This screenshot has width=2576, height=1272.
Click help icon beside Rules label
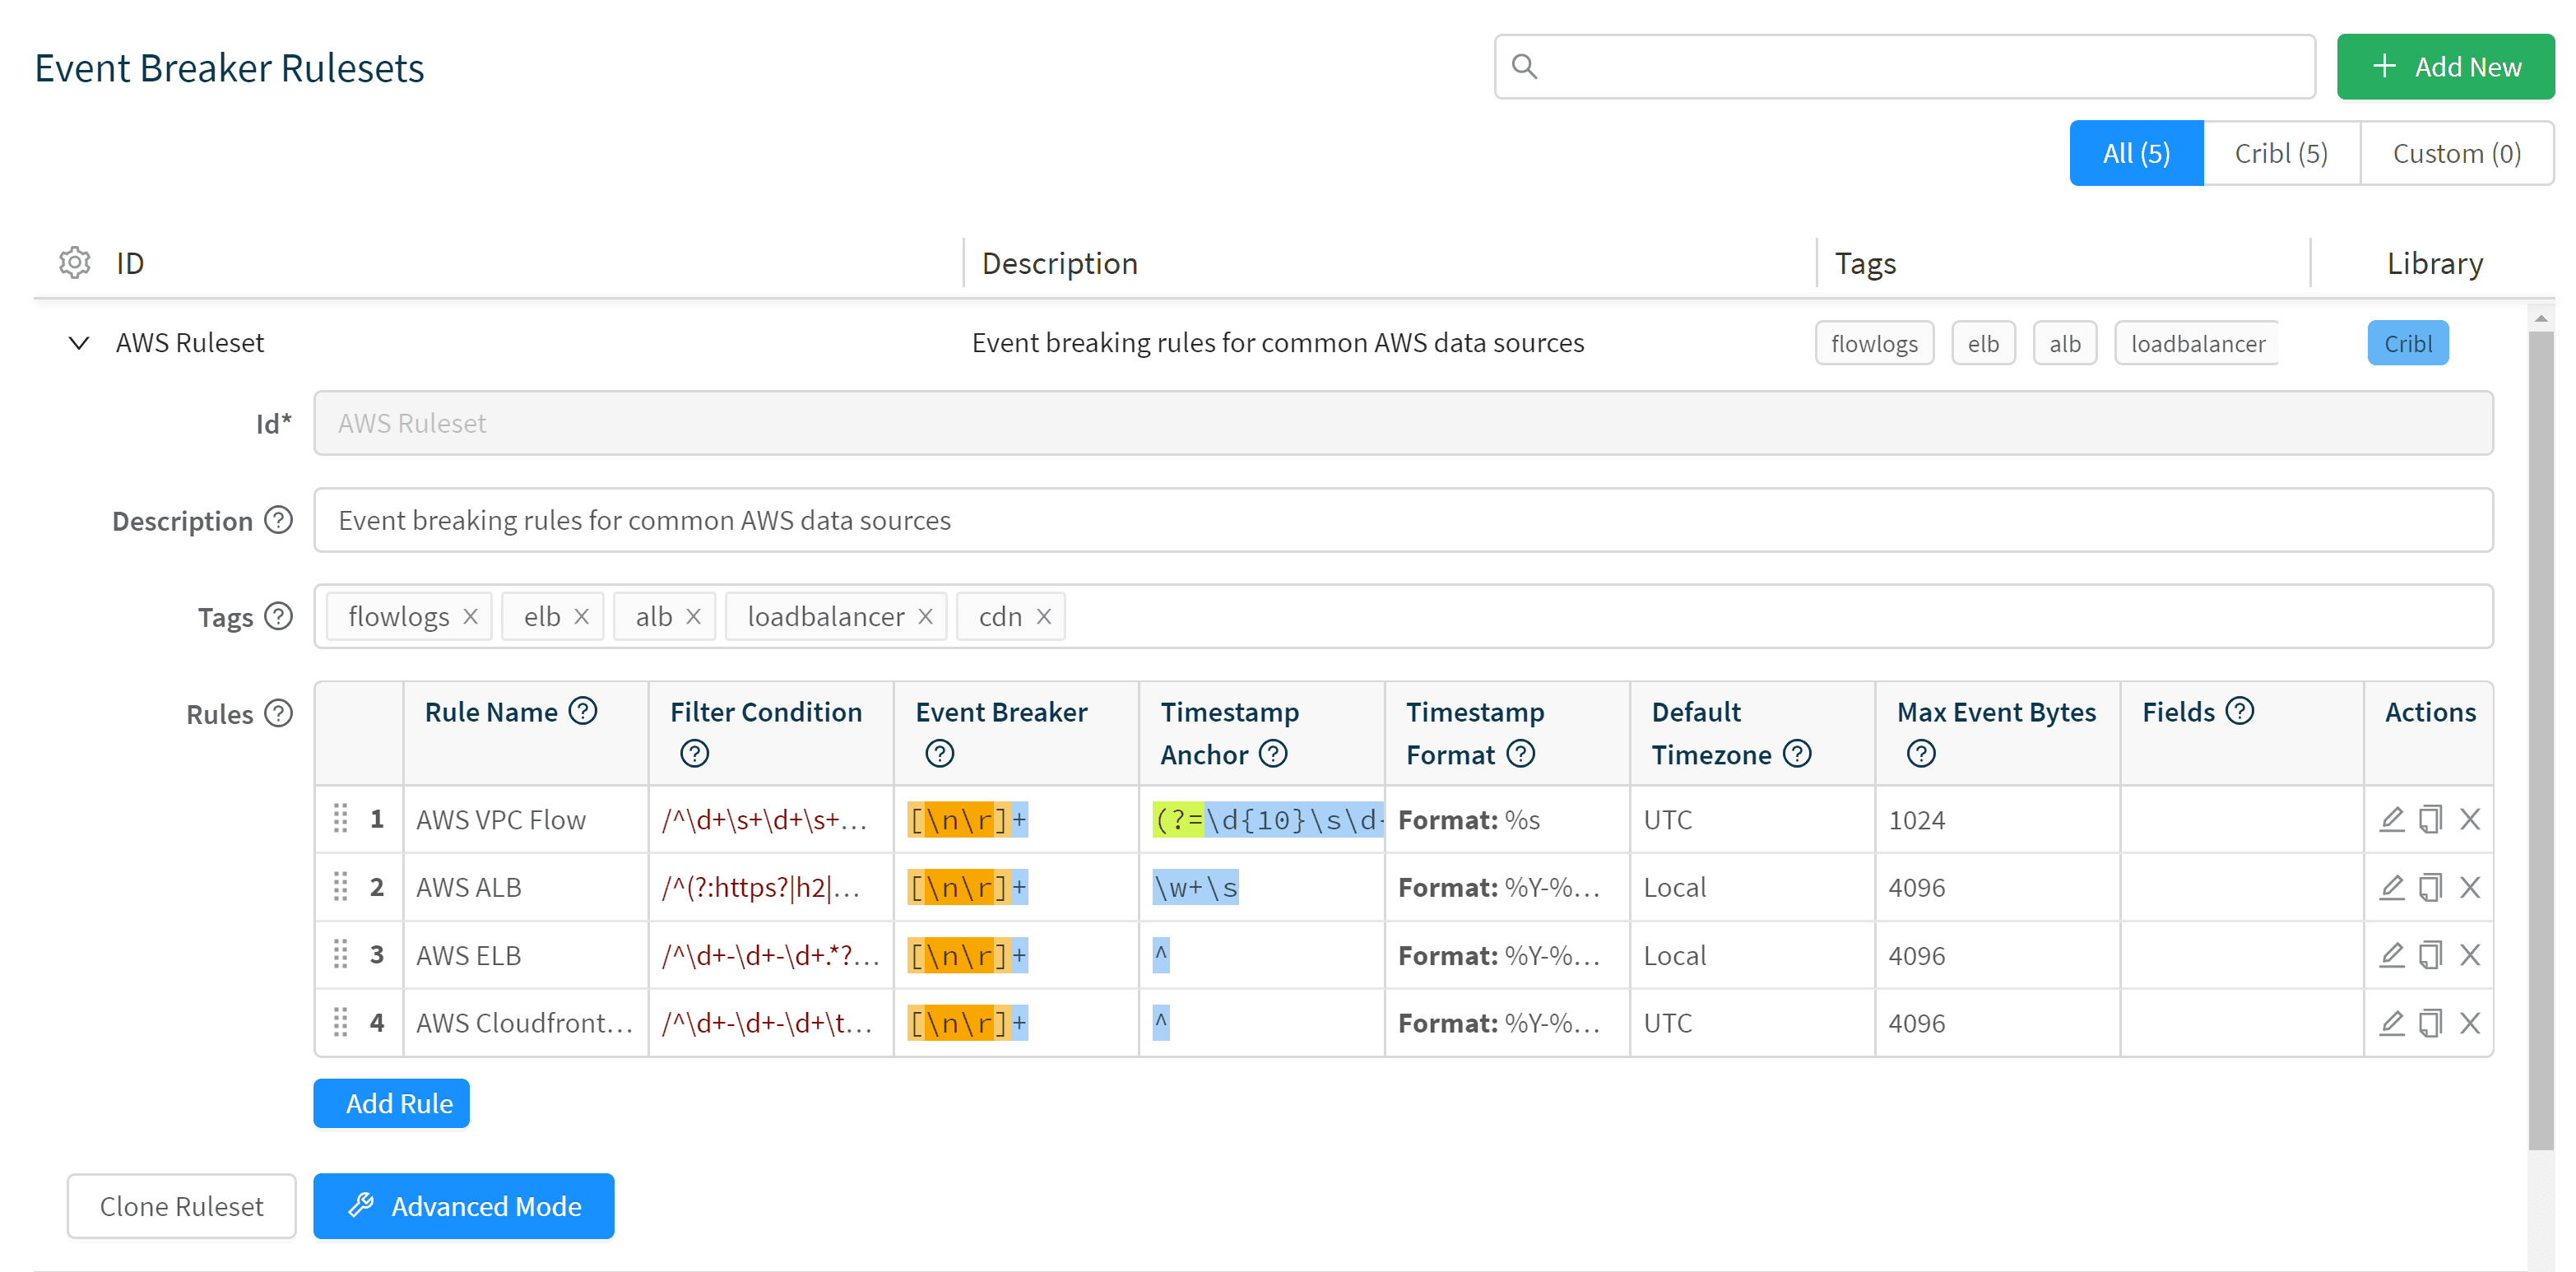point(279,713)
